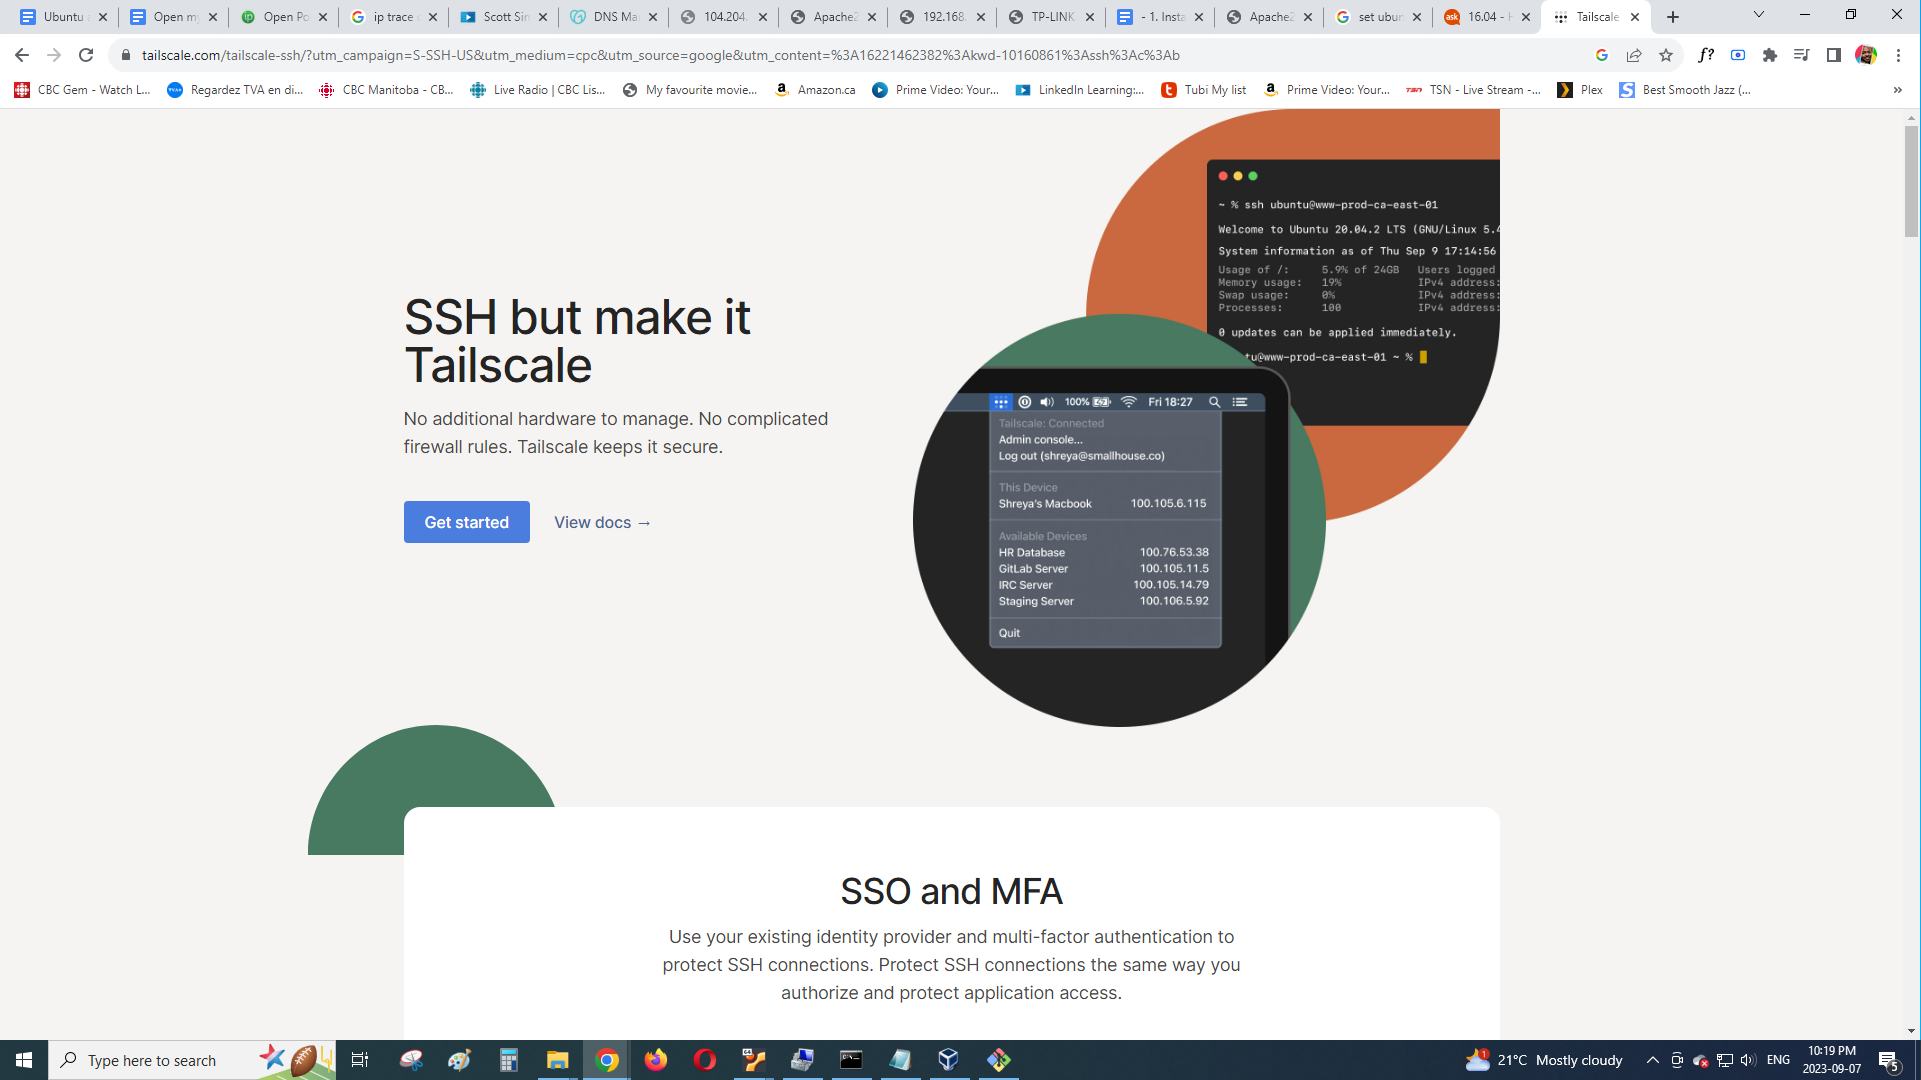Viewport: 1921px width, 1080px height.
Task: Click the share this page icon
Action: 1634,55
